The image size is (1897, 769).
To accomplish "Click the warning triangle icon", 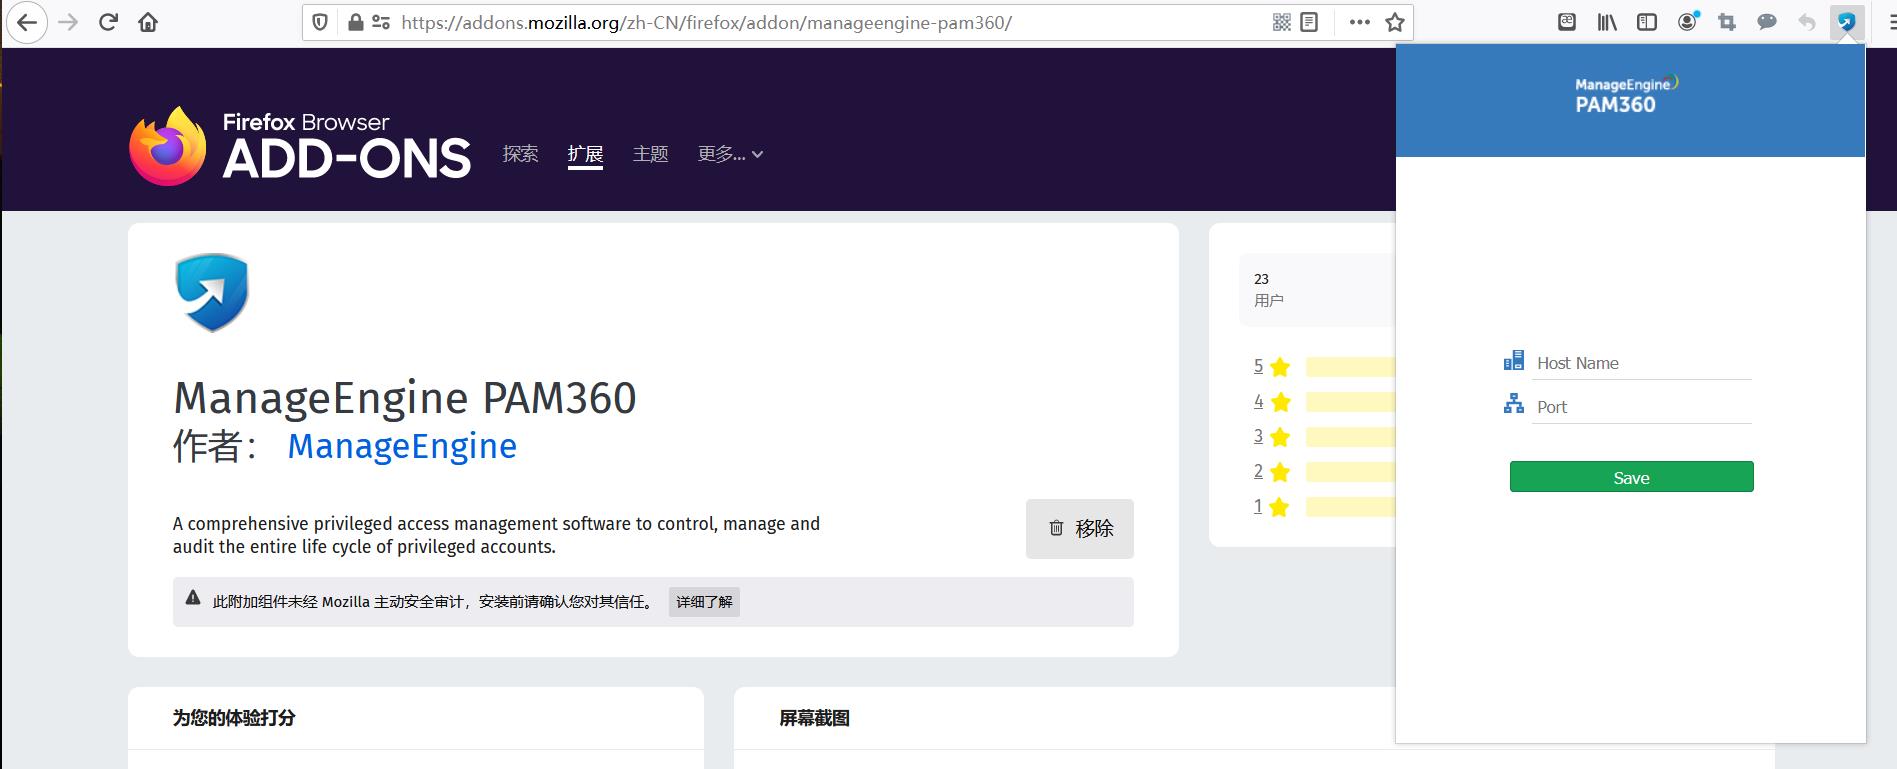I will 193,598.
